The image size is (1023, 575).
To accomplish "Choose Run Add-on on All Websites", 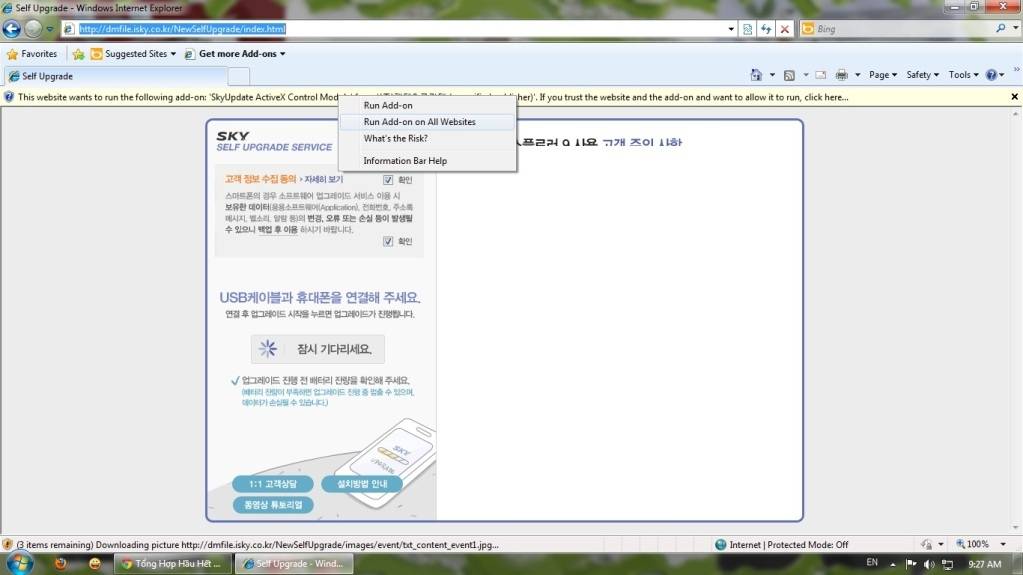I will tap(427, 122).
